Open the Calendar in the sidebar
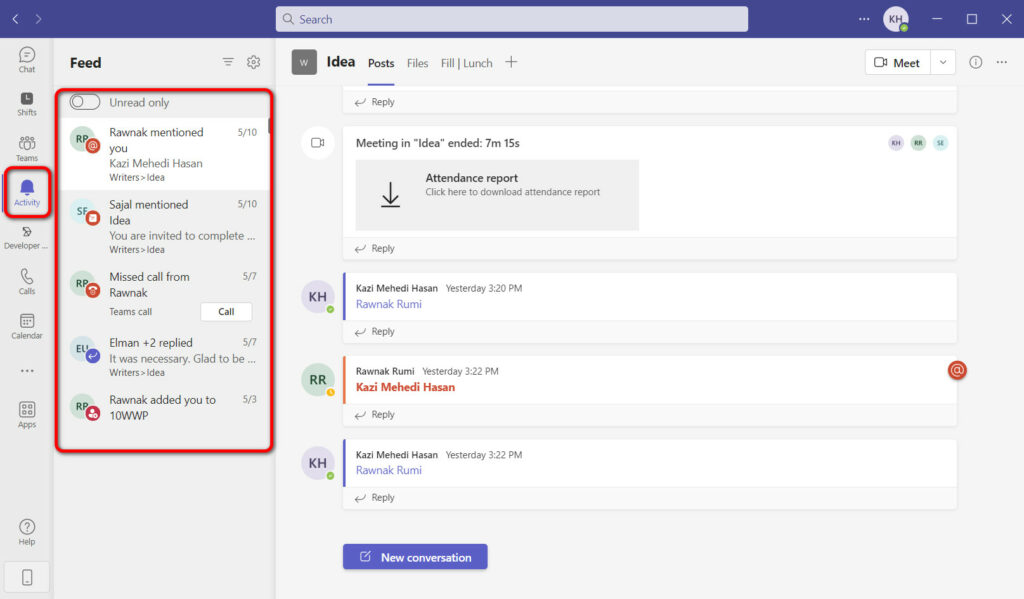This screenshot has height=599, width=1024. click(x=27, y=326)
